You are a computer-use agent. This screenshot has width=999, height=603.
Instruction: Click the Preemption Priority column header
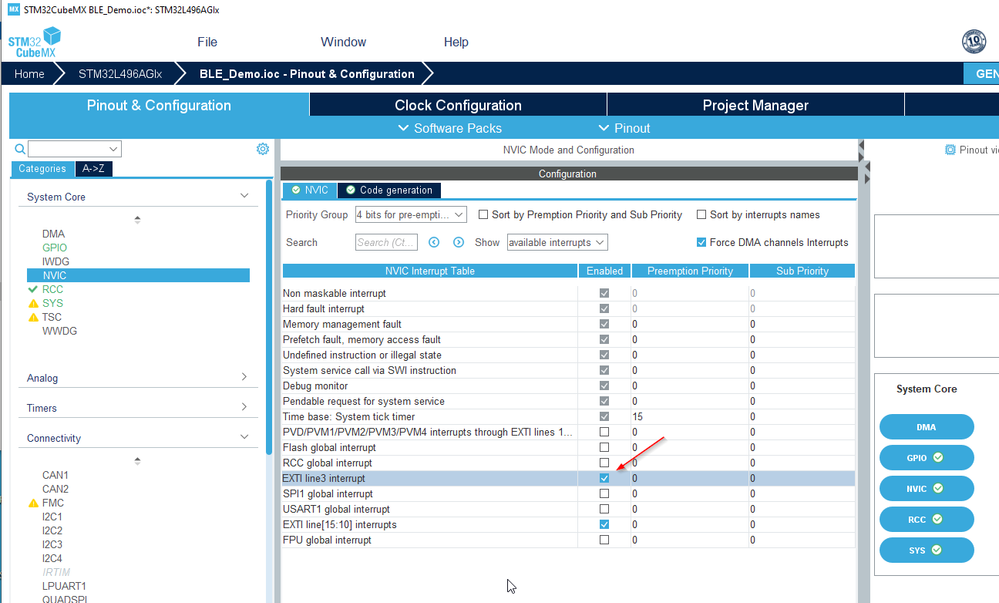click(690, 271)
